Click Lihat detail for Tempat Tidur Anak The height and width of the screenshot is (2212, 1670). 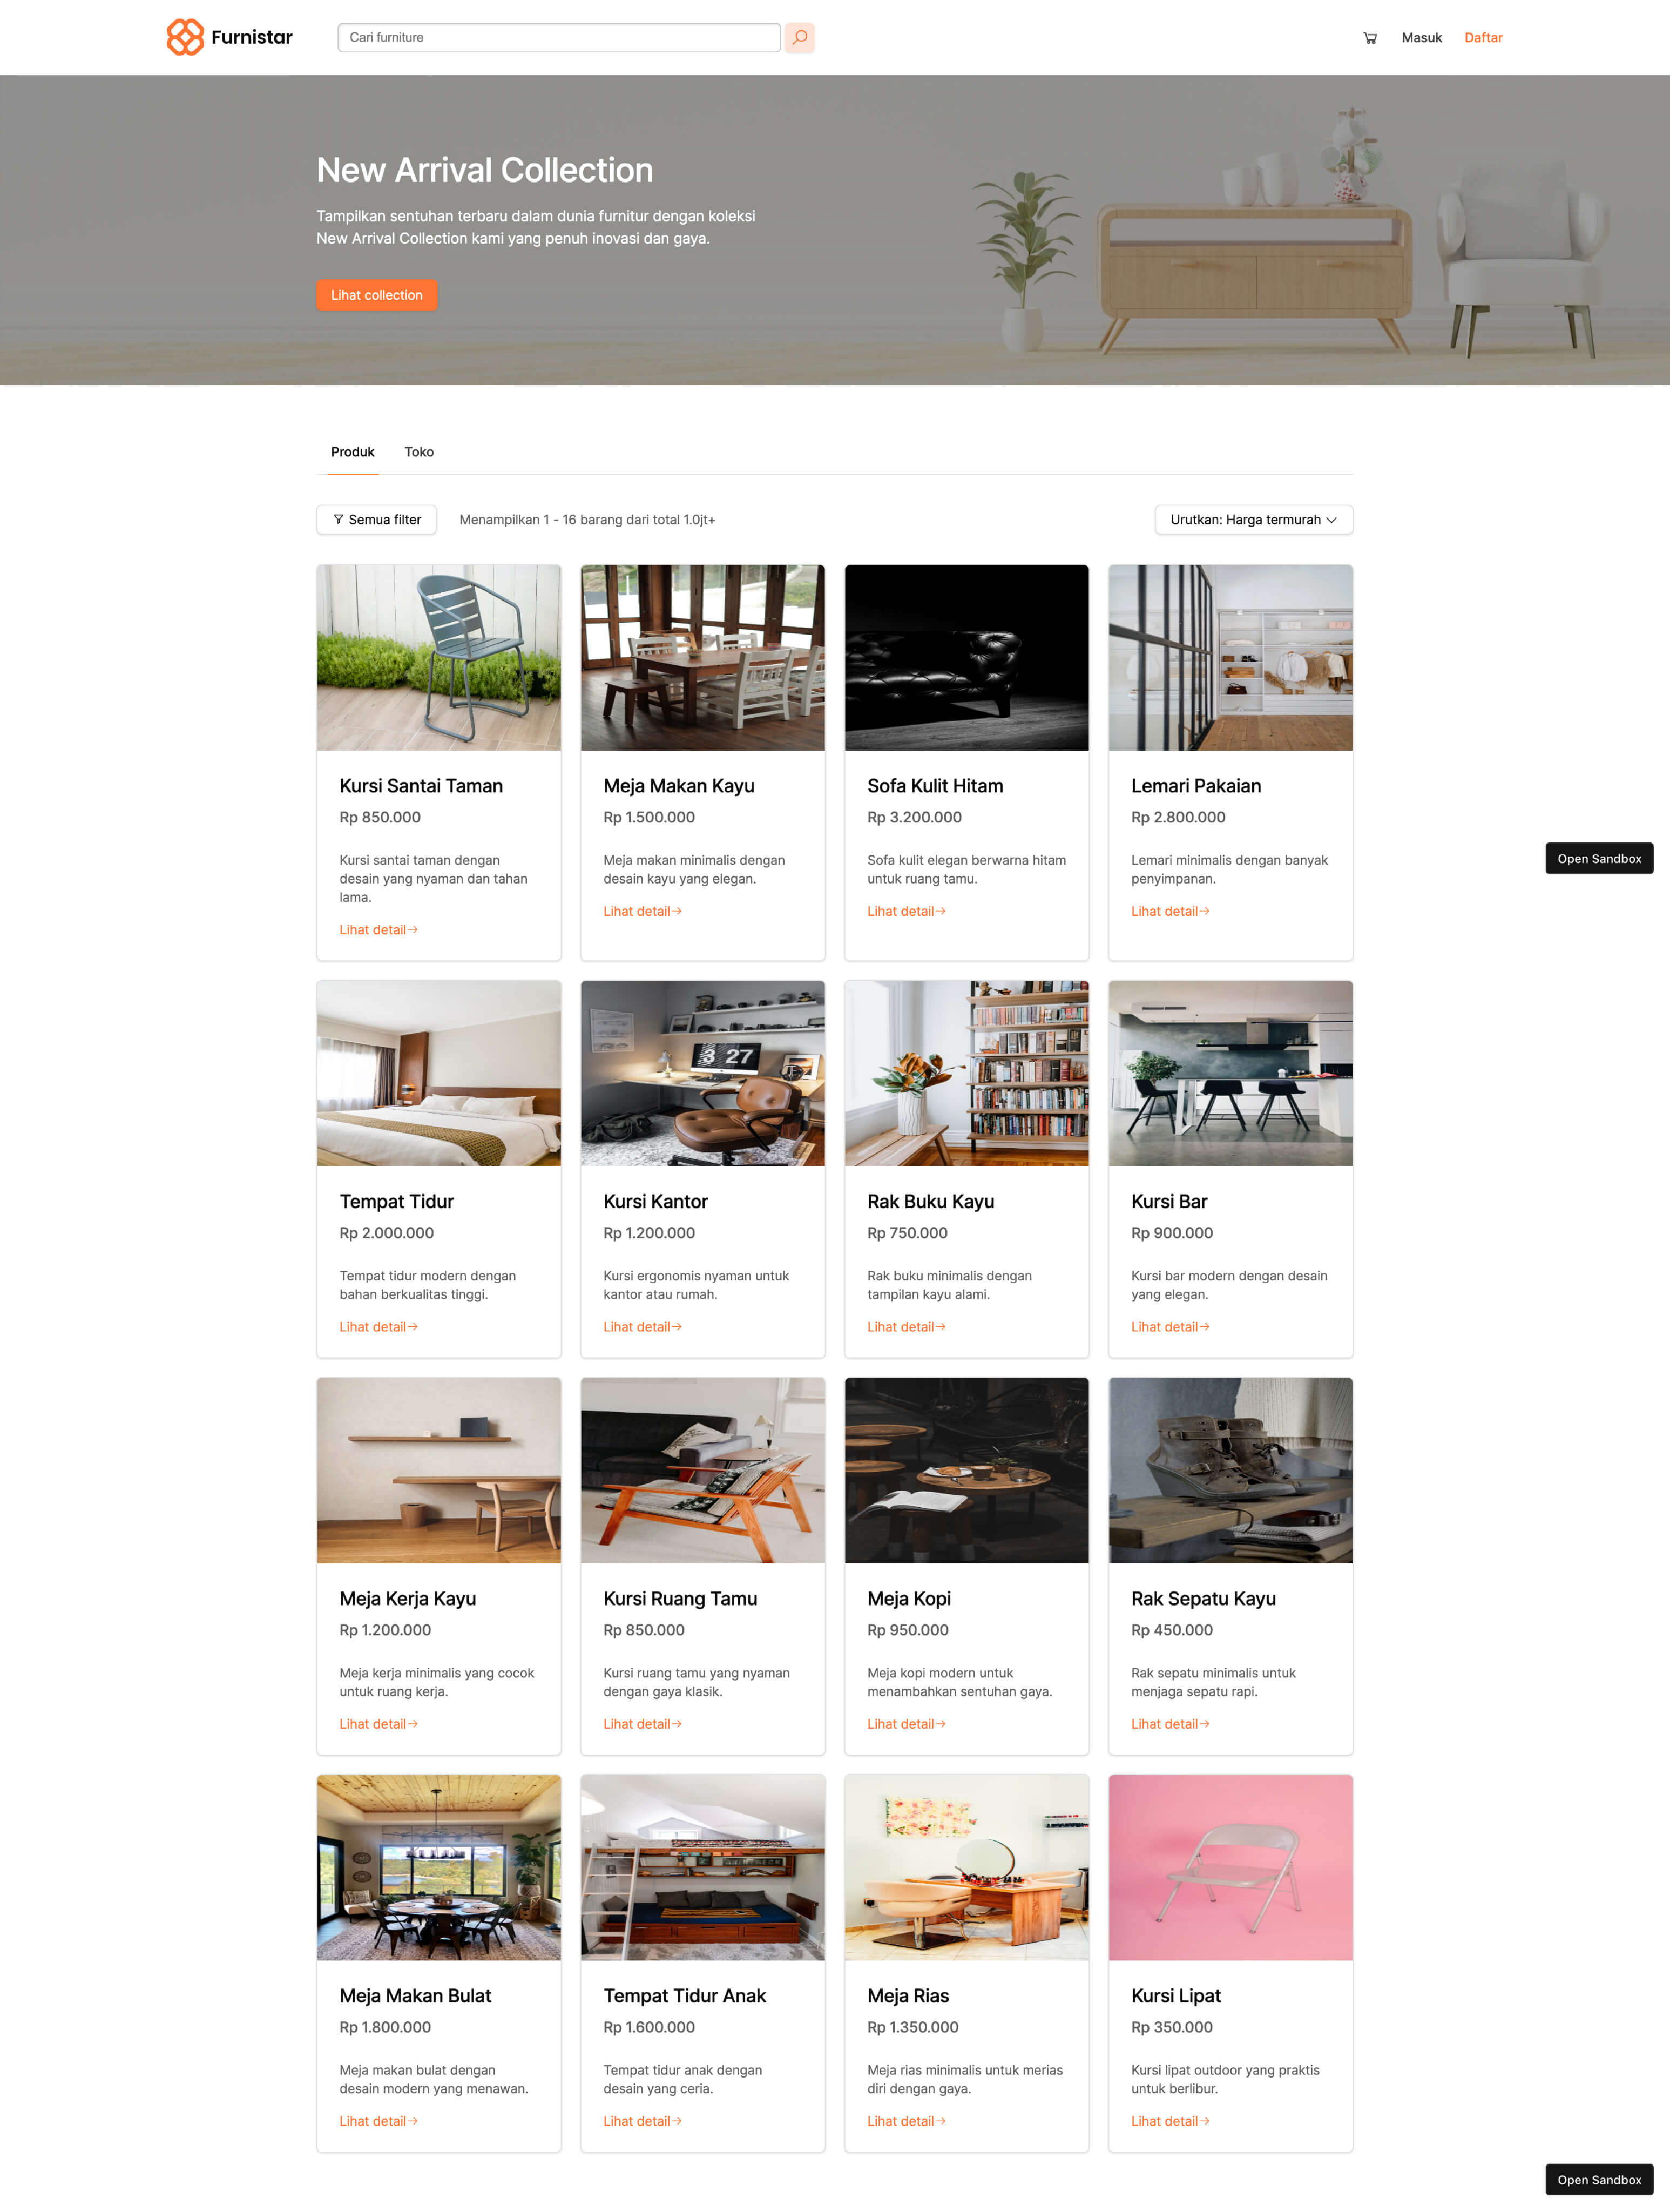coord(643,2121)
